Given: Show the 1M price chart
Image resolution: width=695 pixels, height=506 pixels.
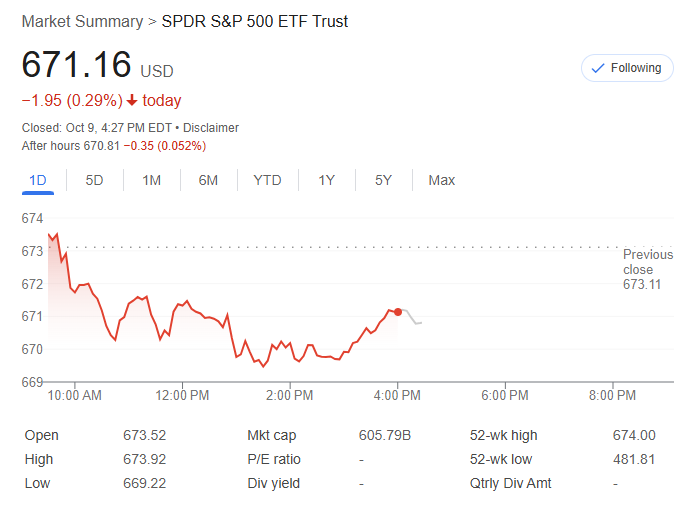Looking at the screenshot, I should click(151, 180).
